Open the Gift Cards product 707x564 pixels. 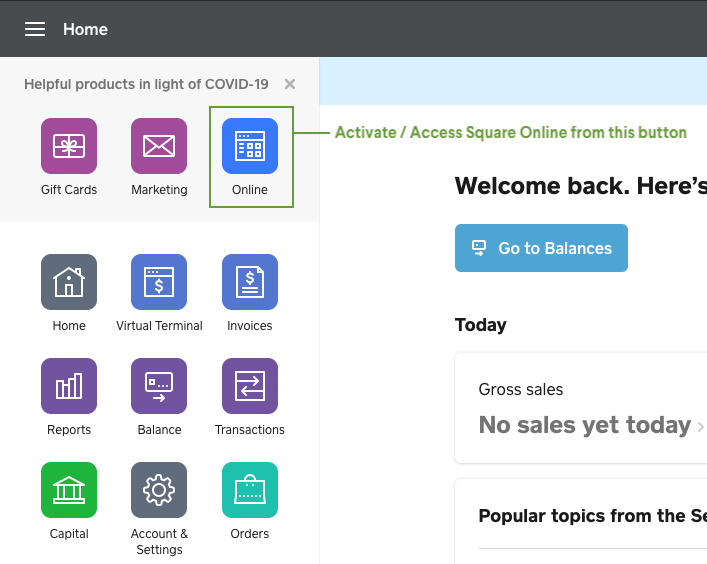(x=69, y=146)
